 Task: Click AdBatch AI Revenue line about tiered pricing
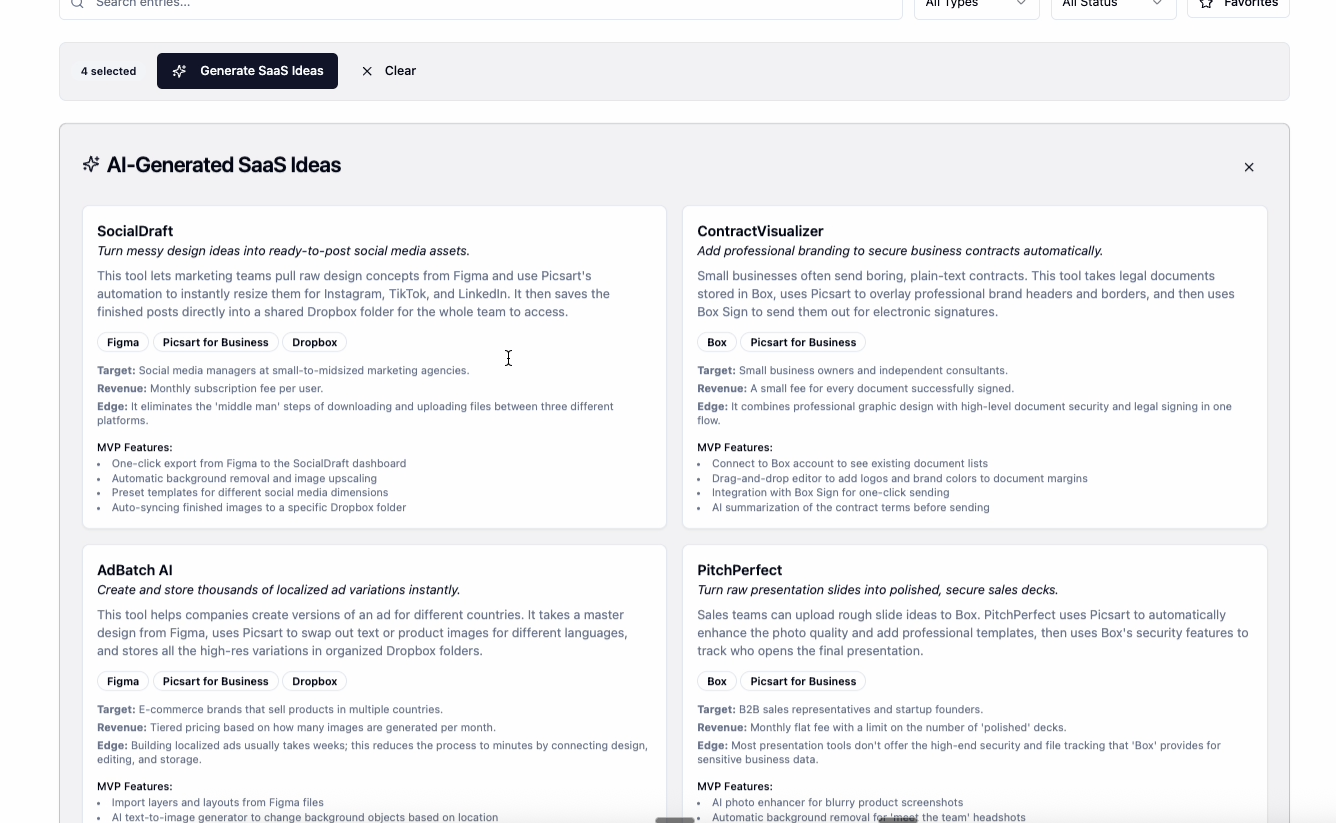[296, 727]
